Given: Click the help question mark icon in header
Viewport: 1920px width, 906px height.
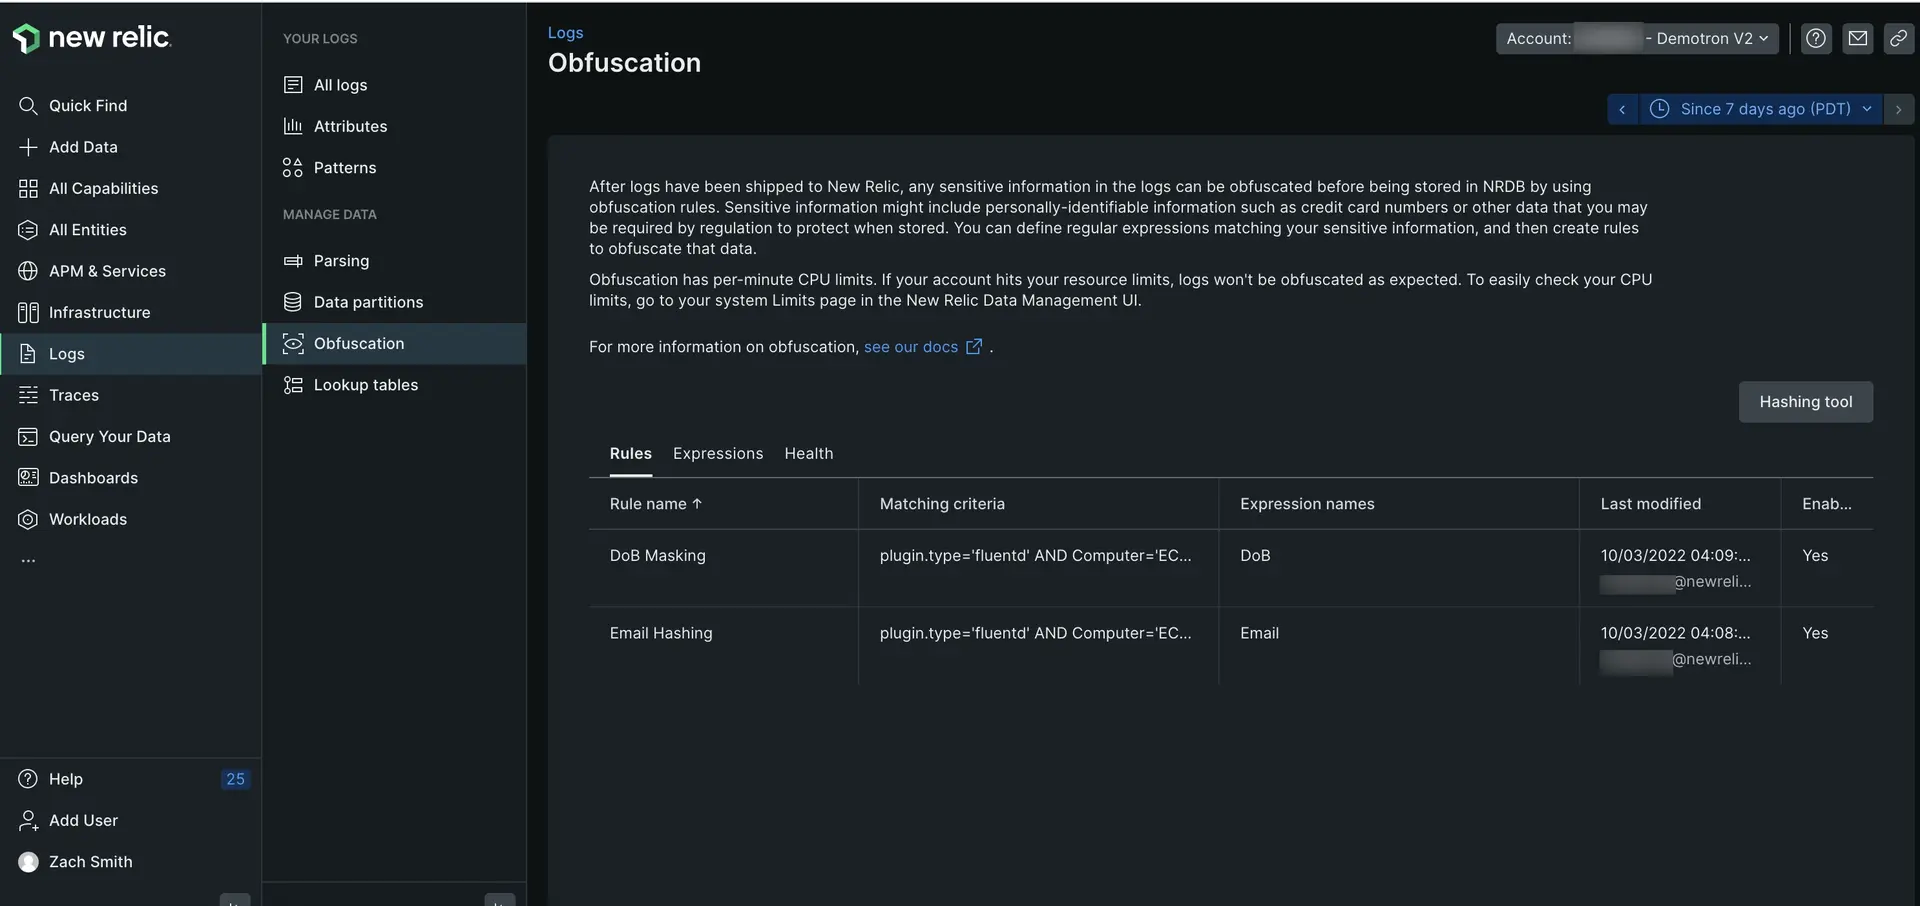Looking at the screenshot, I should 1816,38.
